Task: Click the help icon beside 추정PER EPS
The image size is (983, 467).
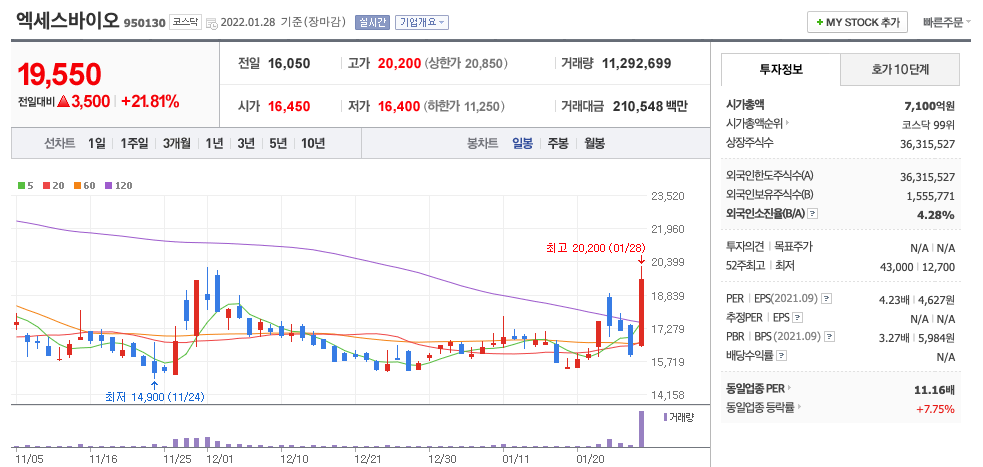Action: coord(797,318)
